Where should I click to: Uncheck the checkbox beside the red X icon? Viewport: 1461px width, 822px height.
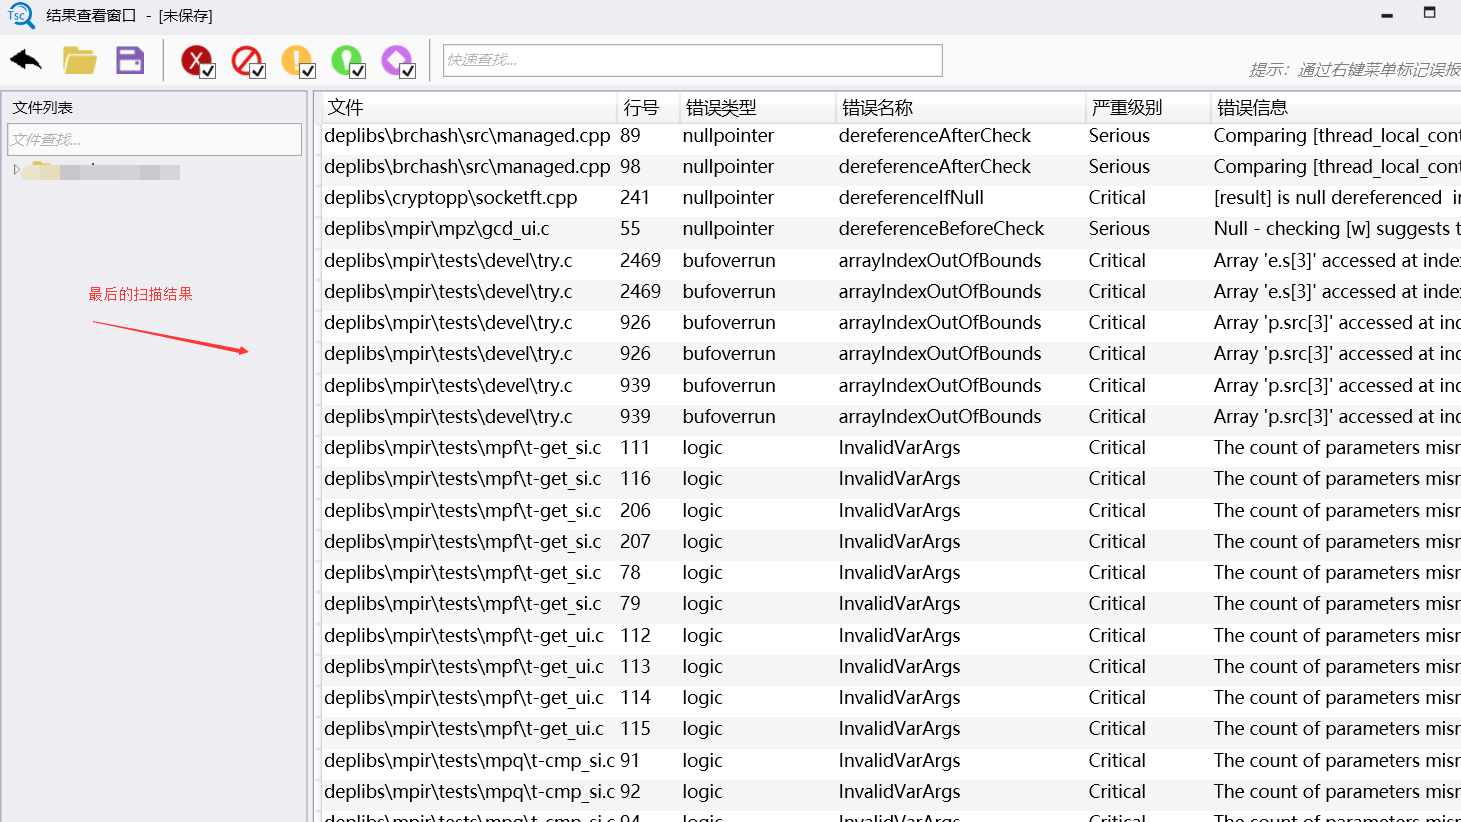pos(207,70)
